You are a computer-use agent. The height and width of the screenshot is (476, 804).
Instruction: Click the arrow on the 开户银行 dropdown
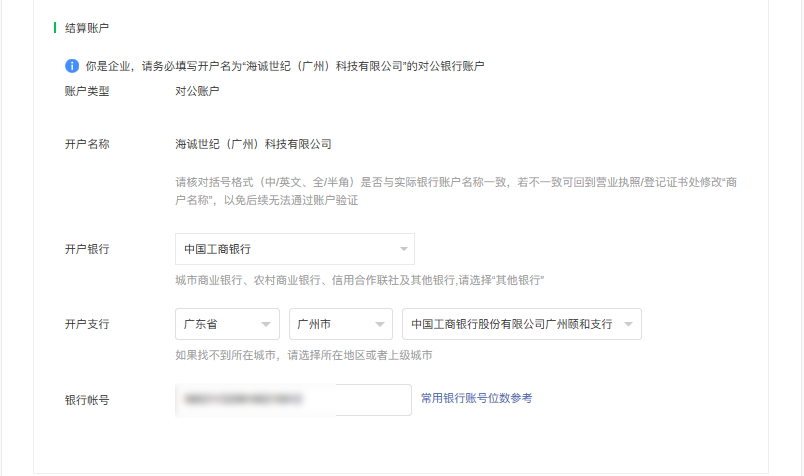click(403, 249)
